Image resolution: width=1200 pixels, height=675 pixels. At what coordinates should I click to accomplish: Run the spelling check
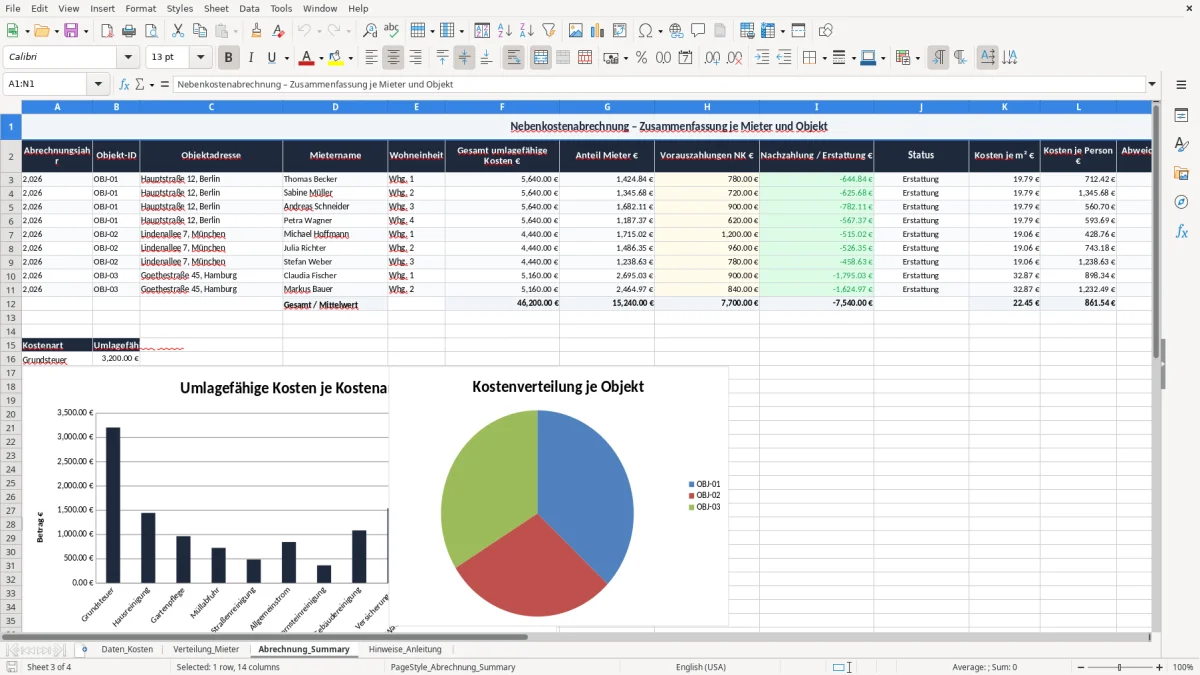click(392, 31)
